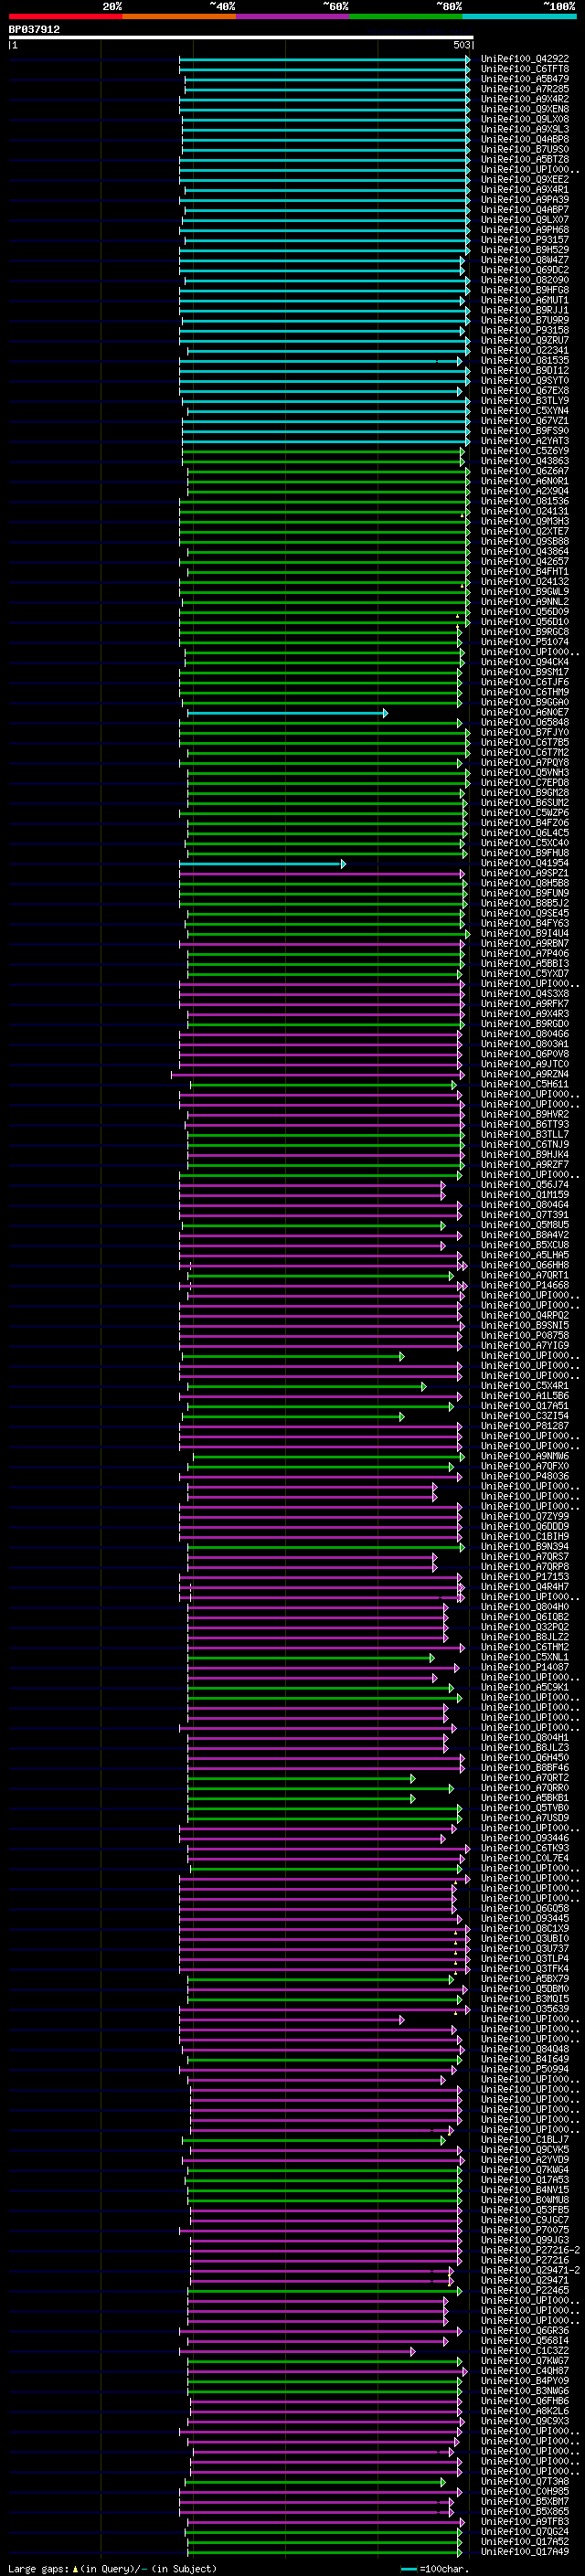Select hit label UniRef100_A9PA39
The width and height of the screenshot is (585, 2576).
click(524, 200)
